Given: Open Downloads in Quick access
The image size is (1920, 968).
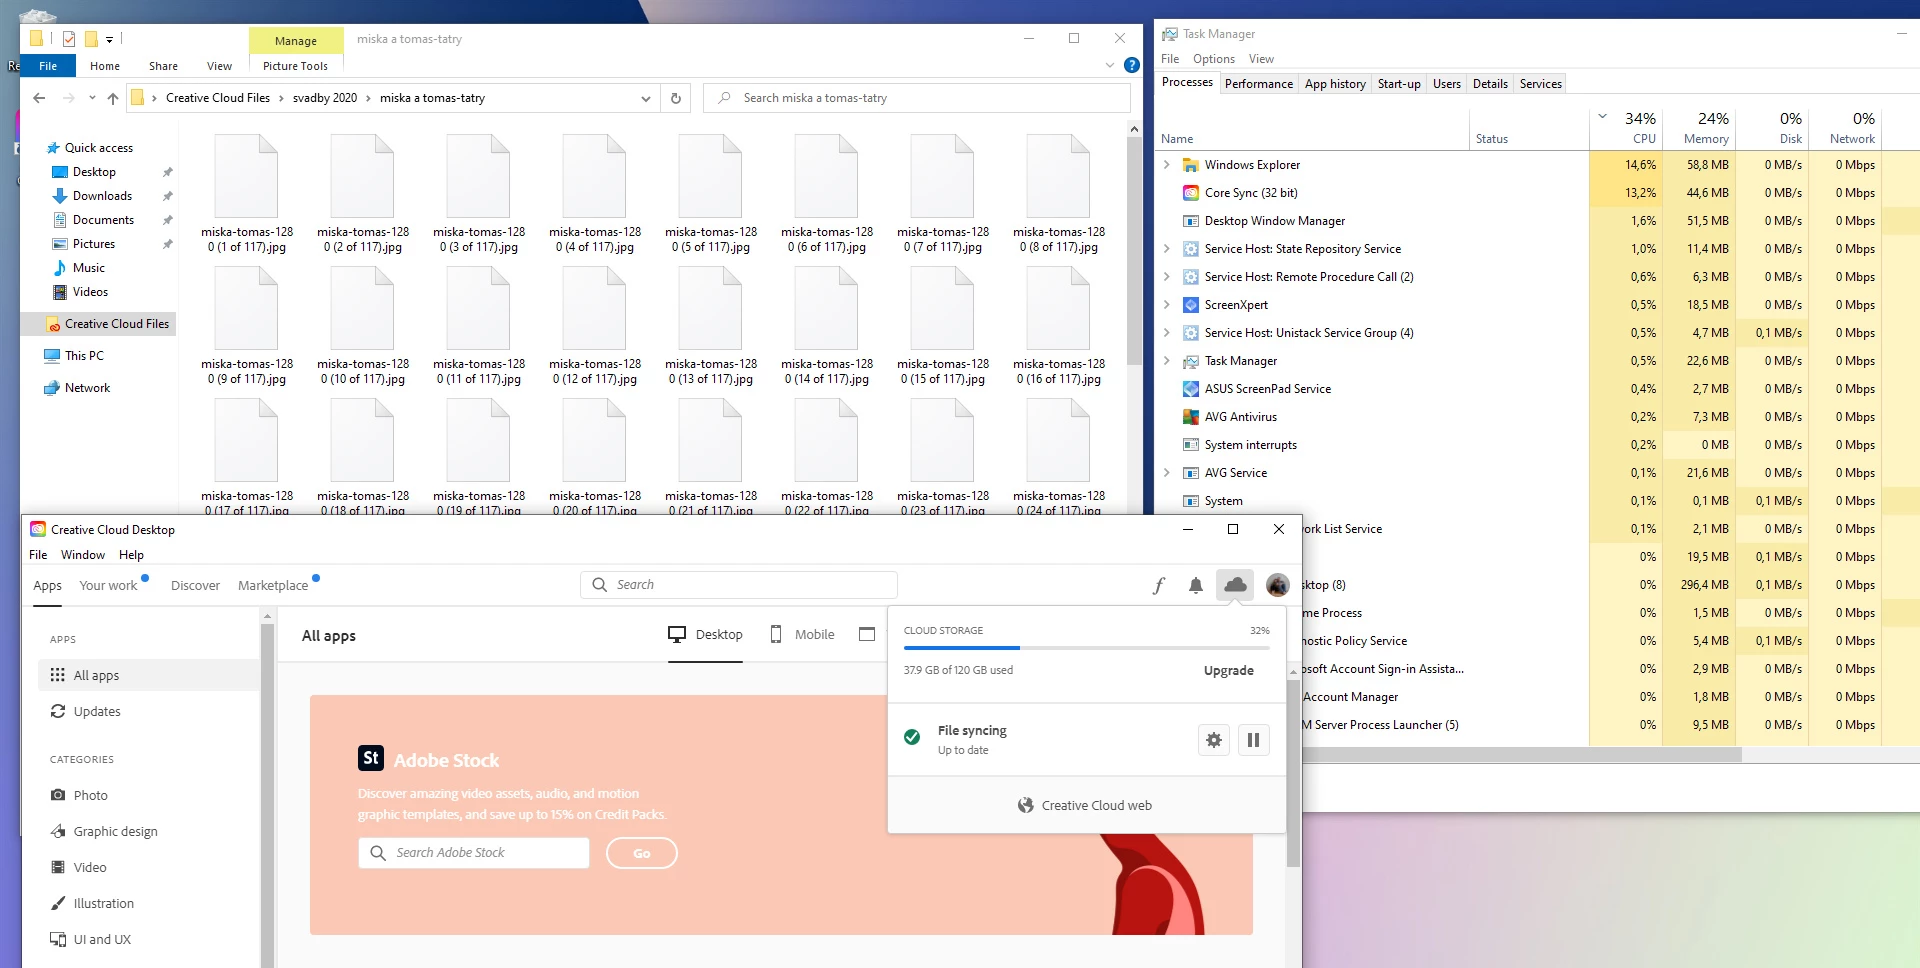Looking at the screenshot, I should point(102,196).
